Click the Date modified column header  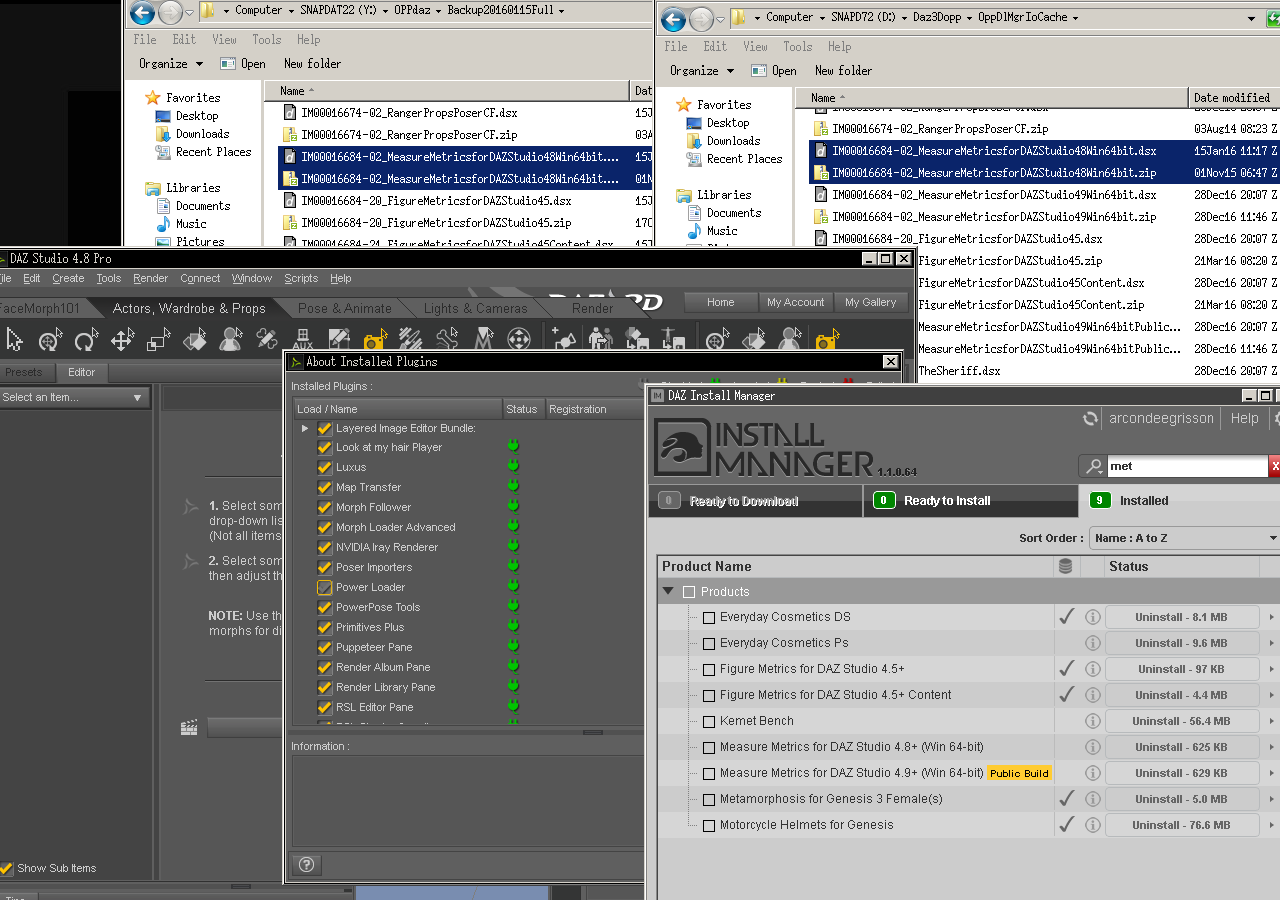click(1234, 98)
